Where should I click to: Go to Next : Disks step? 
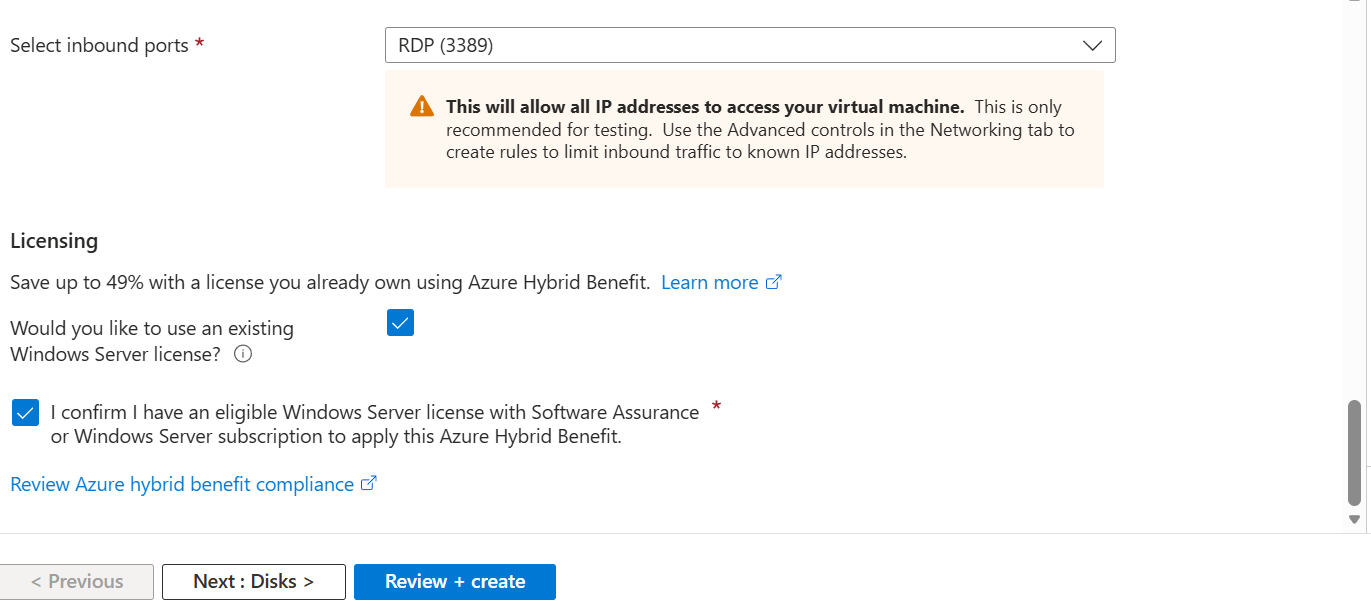[x=254, y=582]
